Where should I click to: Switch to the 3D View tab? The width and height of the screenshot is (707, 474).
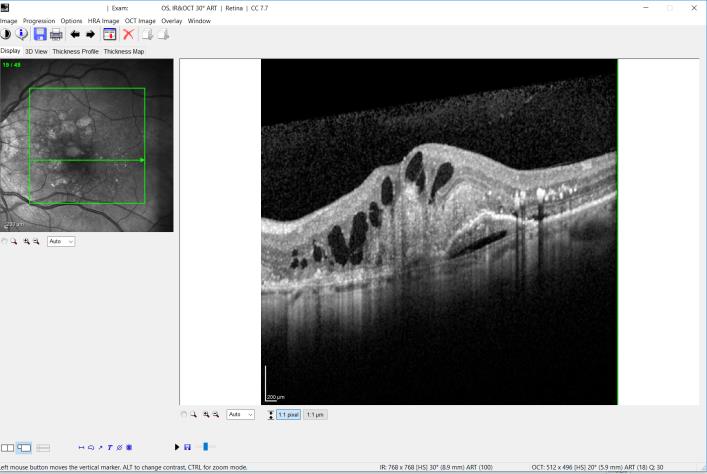click(36, 51)
